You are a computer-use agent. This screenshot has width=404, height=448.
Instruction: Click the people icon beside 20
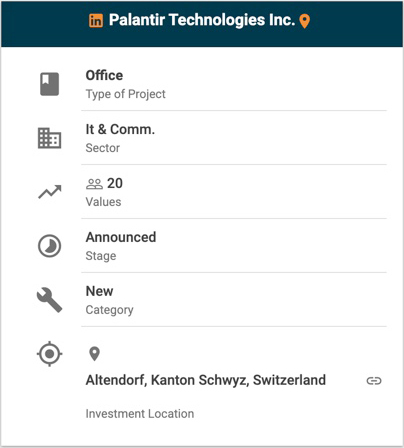coord(94,184)
